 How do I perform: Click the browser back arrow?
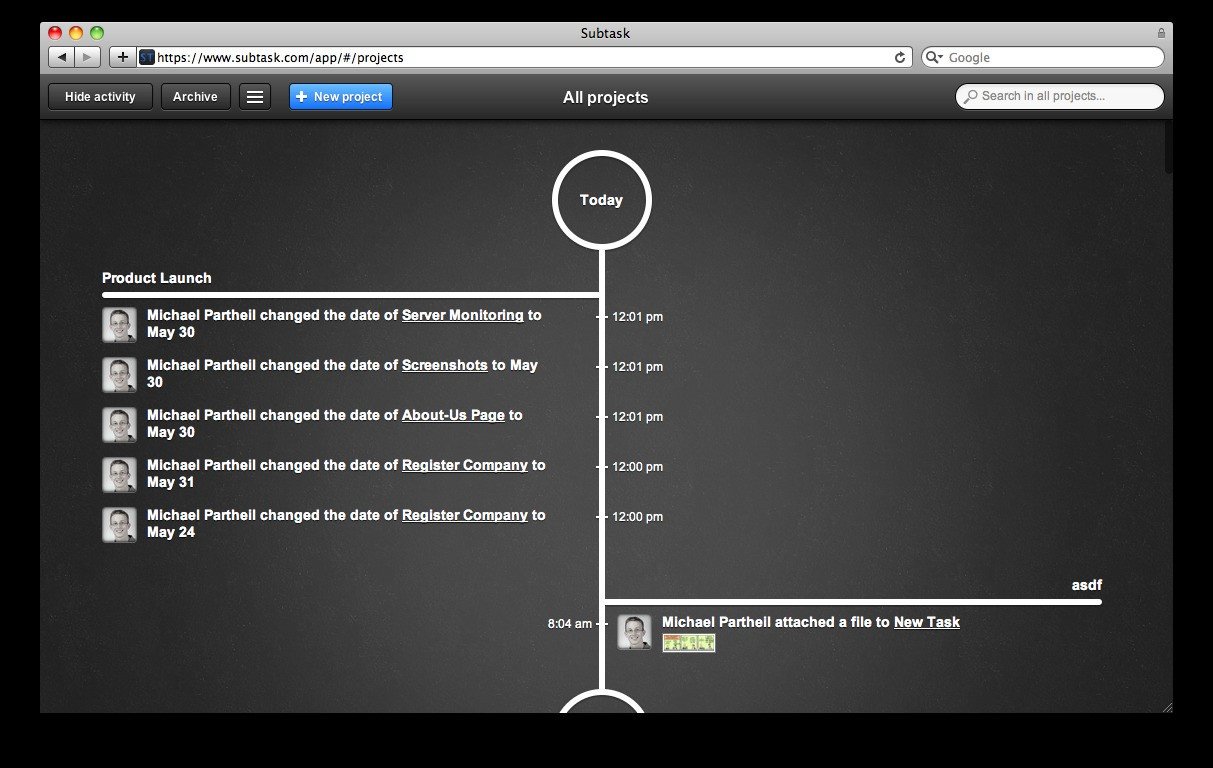(62, 57)
